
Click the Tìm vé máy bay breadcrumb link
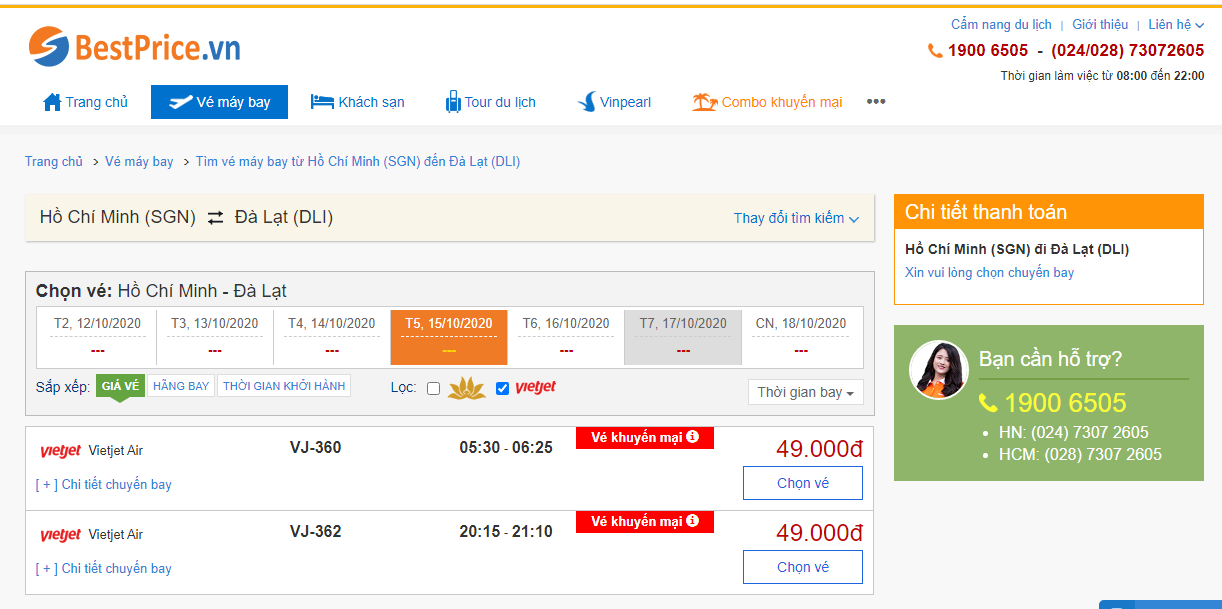[357, 161]
